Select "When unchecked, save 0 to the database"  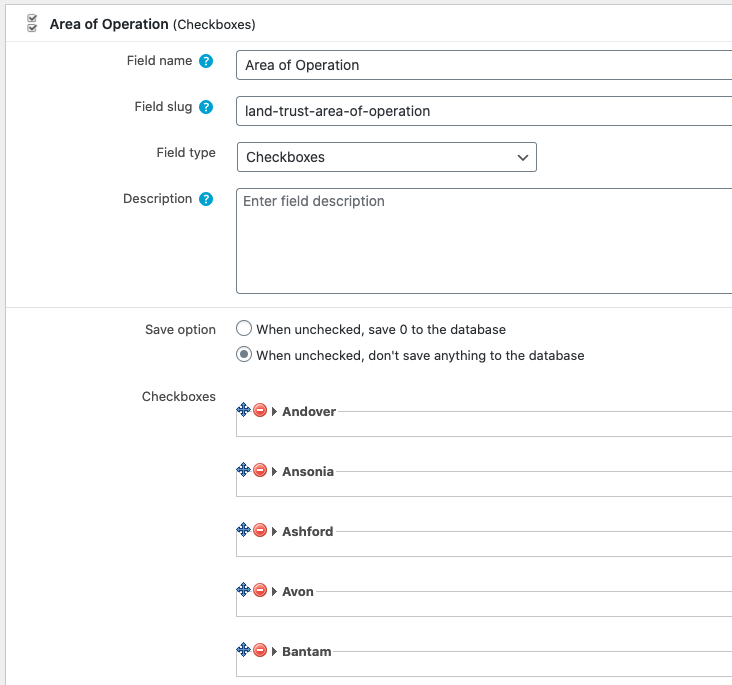[x=244, y=328]
